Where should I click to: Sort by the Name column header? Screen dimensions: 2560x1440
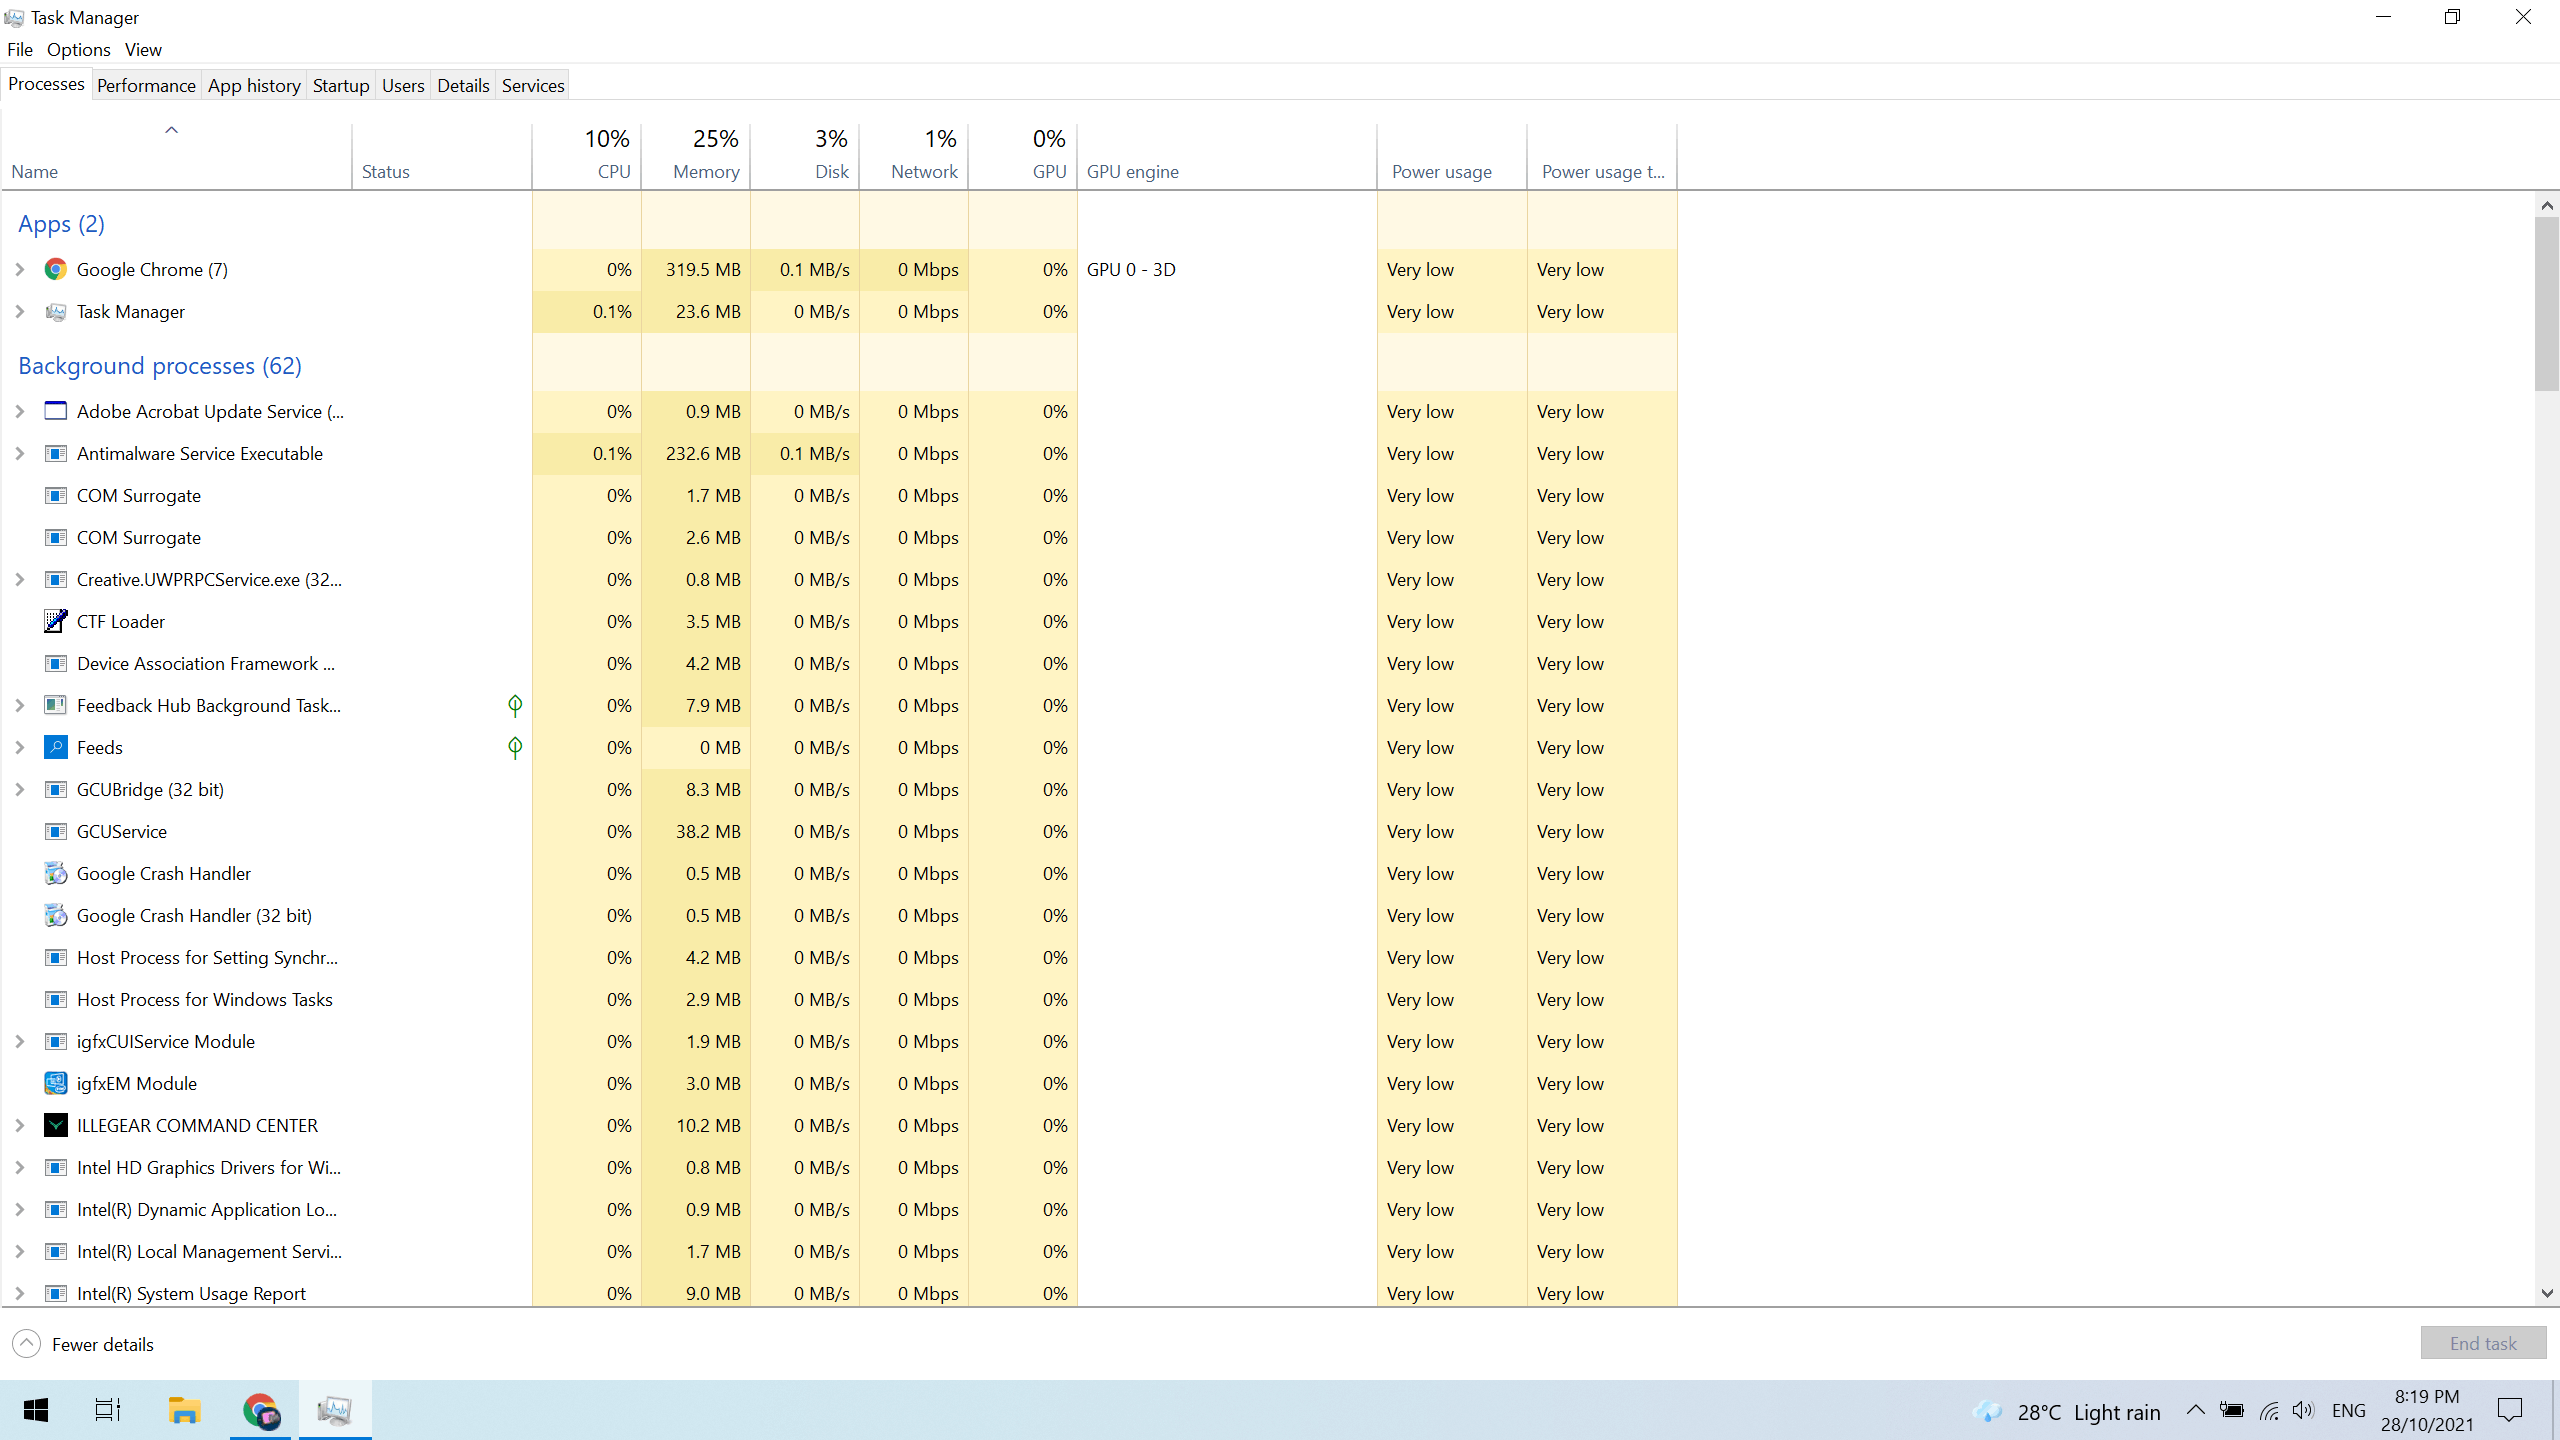[176, 156]
